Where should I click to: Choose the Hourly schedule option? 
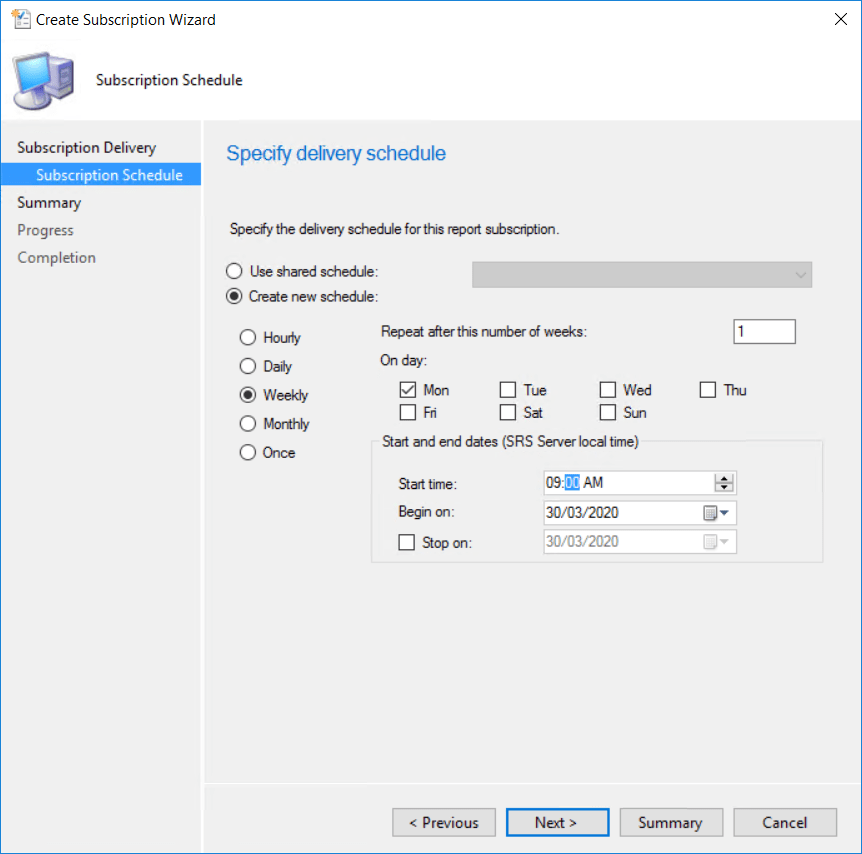coord(248,338)
